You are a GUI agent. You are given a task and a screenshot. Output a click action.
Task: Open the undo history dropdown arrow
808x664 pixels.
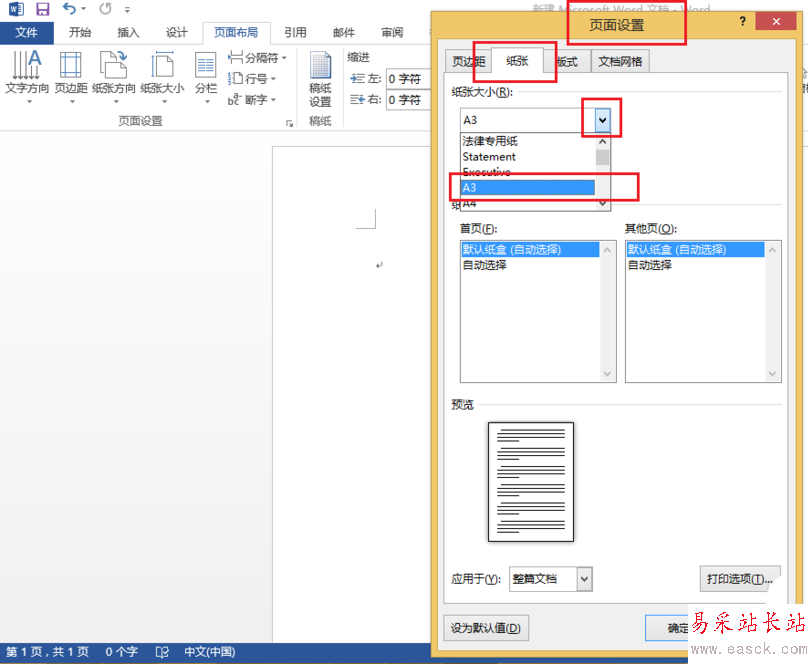[83, 9]
